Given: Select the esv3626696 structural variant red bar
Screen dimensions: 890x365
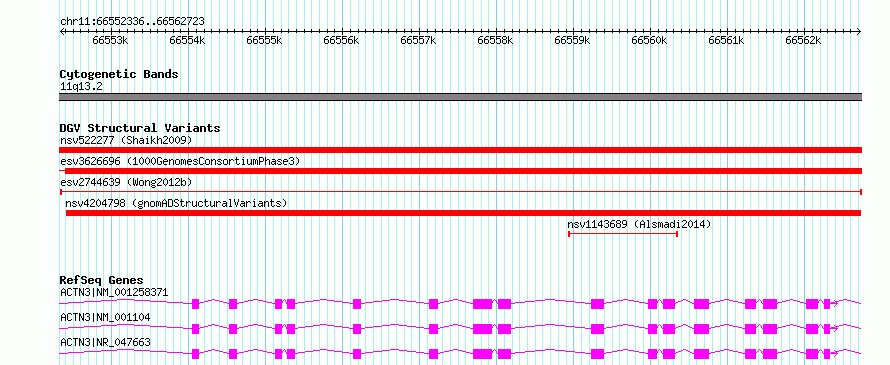Looking at the screenshot, I should (464, 171).
